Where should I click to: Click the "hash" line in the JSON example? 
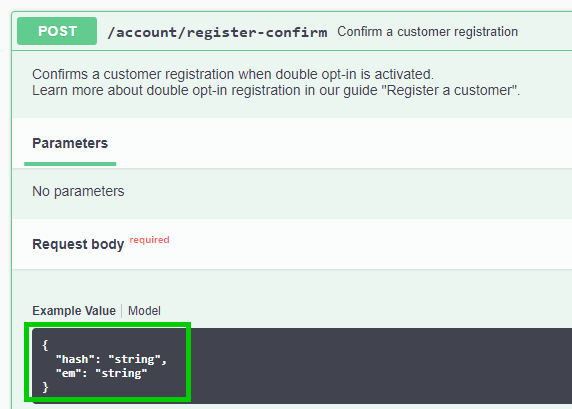(x=111, y=359)
